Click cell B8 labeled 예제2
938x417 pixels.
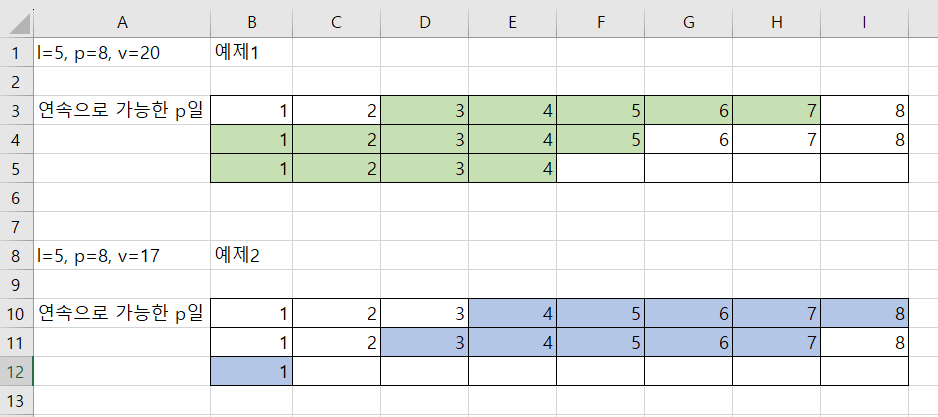click(251, 255)
